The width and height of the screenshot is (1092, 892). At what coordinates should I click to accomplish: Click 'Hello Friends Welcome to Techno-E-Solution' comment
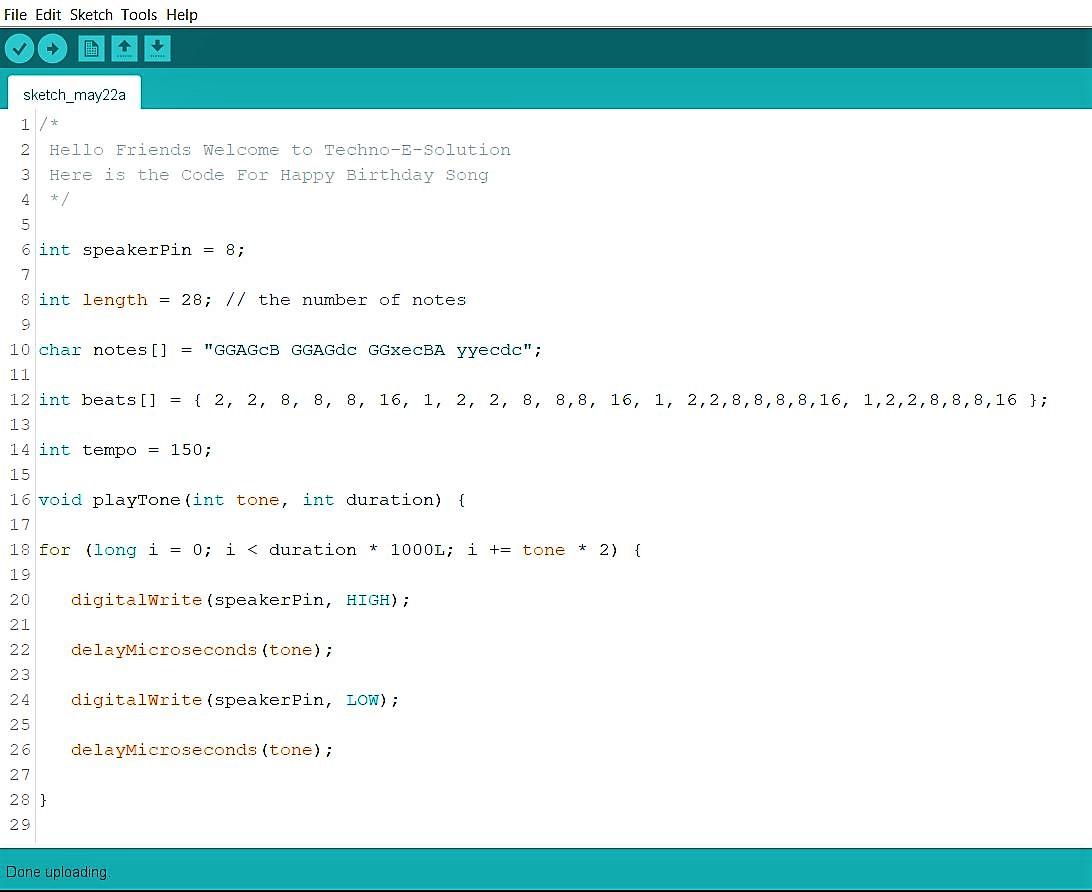click(280, 150)
